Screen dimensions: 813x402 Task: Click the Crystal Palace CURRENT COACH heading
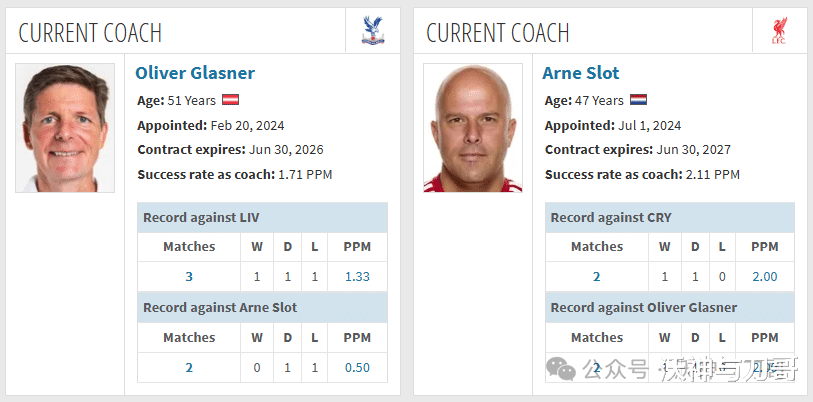(x=90, y=33)
